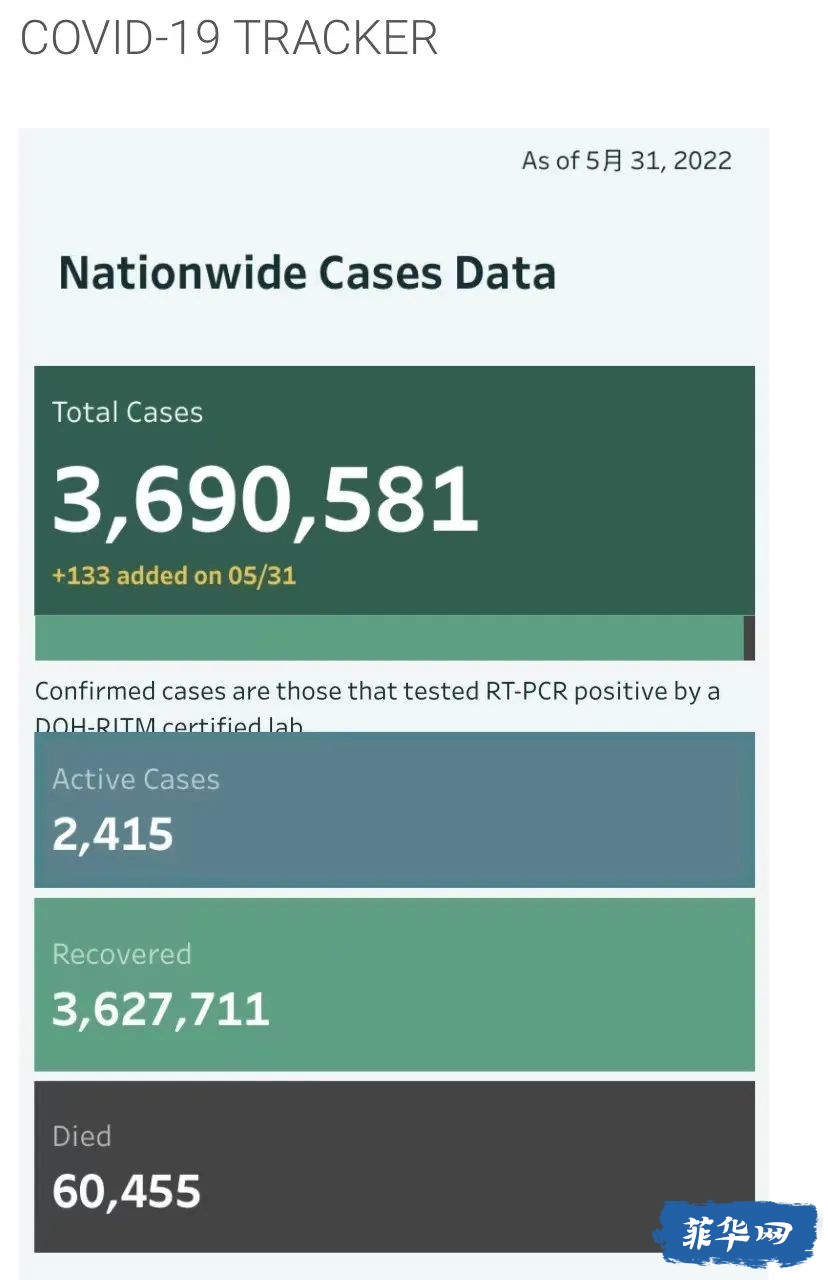Click the Active Cases label
This screenshot has width=828, height=1280.
coord(136,780)
